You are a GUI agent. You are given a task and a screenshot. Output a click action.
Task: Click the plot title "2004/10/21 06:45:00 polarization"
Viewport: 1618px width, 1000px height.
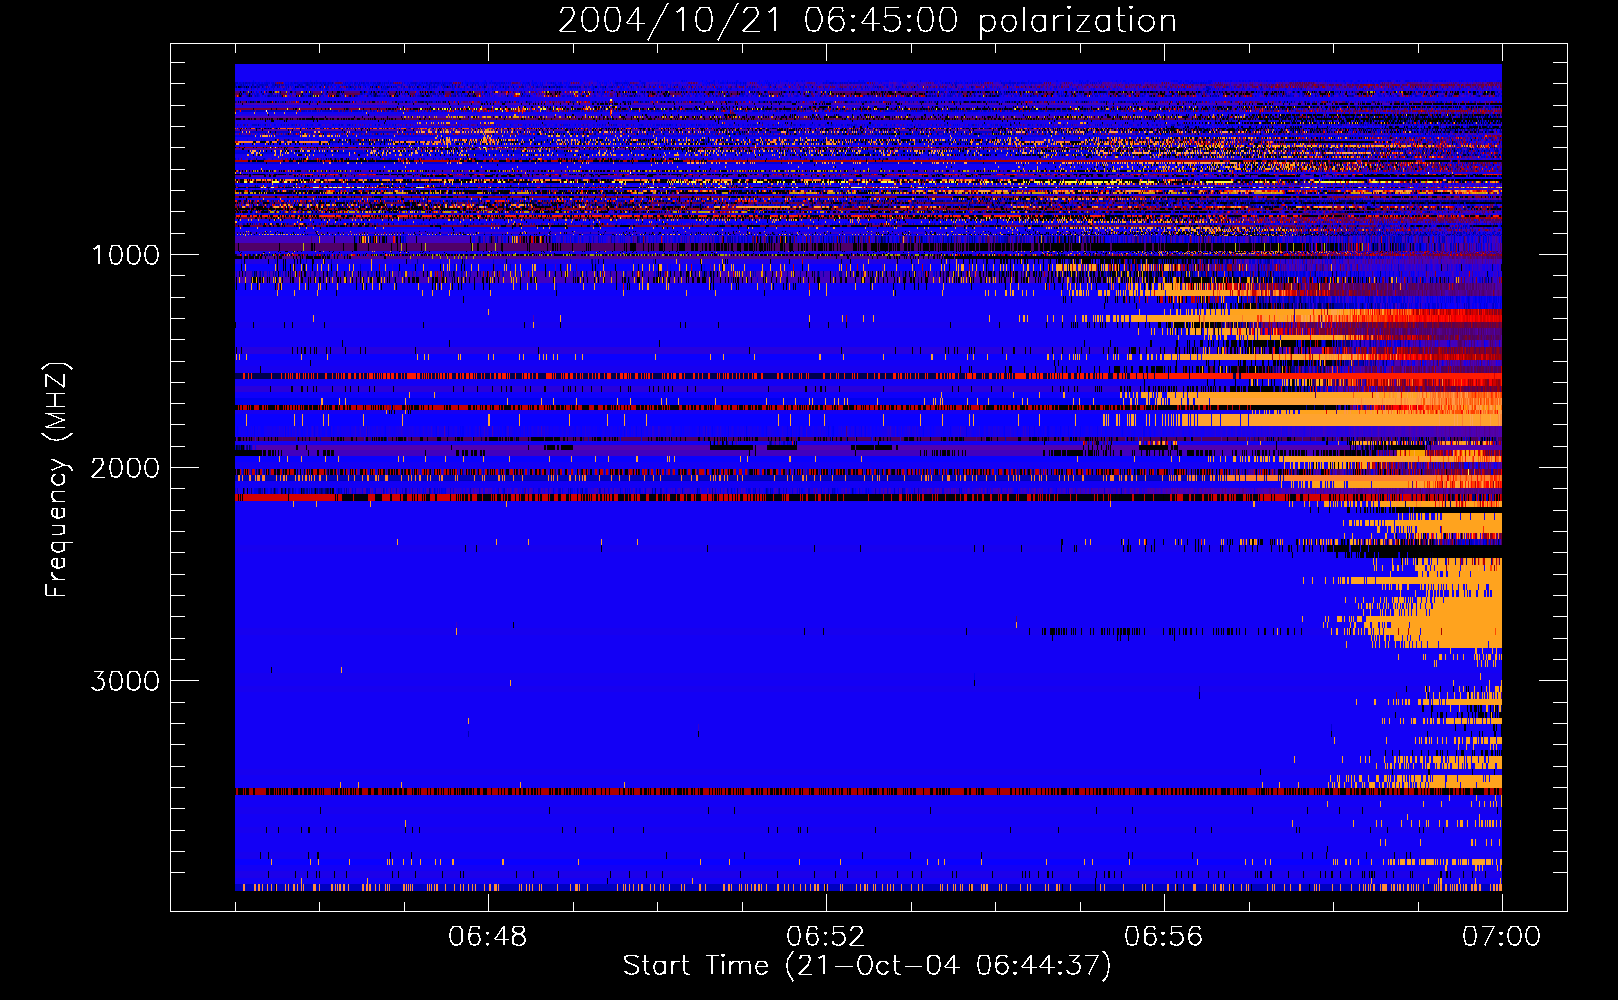(867, 21)
